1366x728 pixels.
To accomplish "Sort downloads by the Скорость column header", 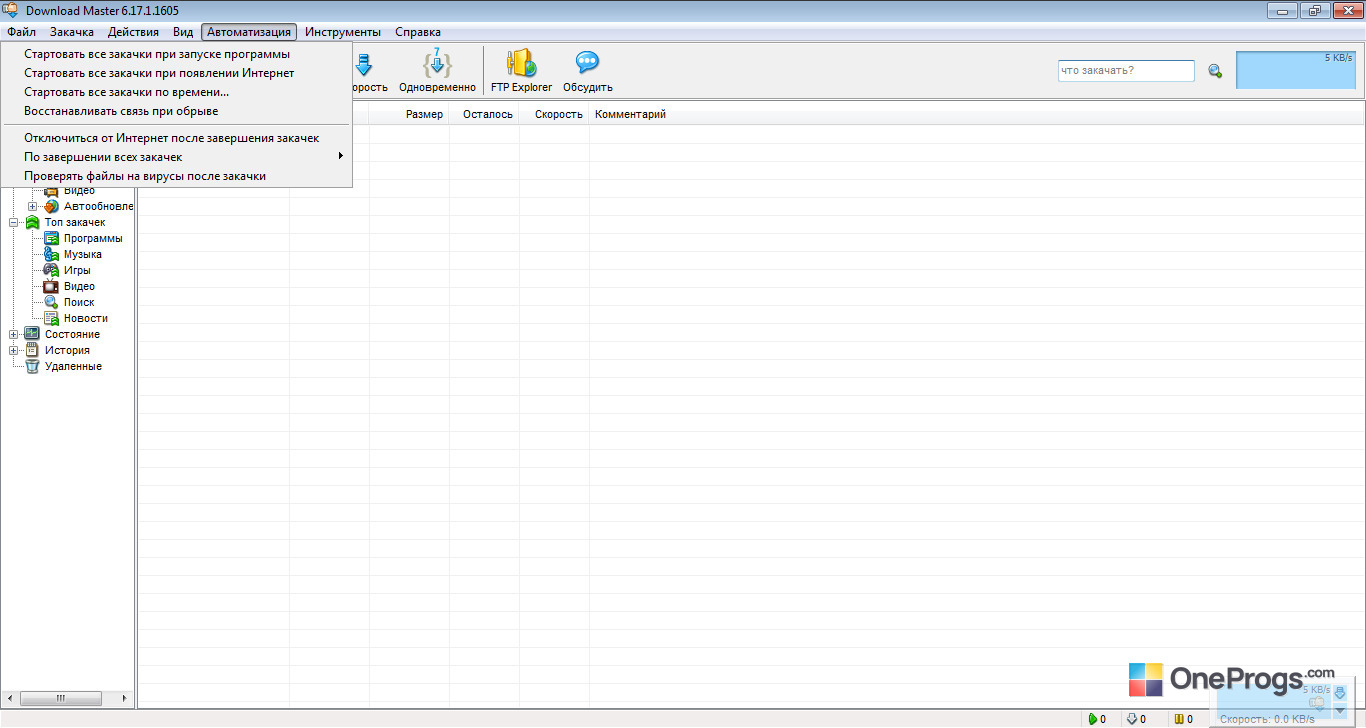I will (x=555, y=114).
